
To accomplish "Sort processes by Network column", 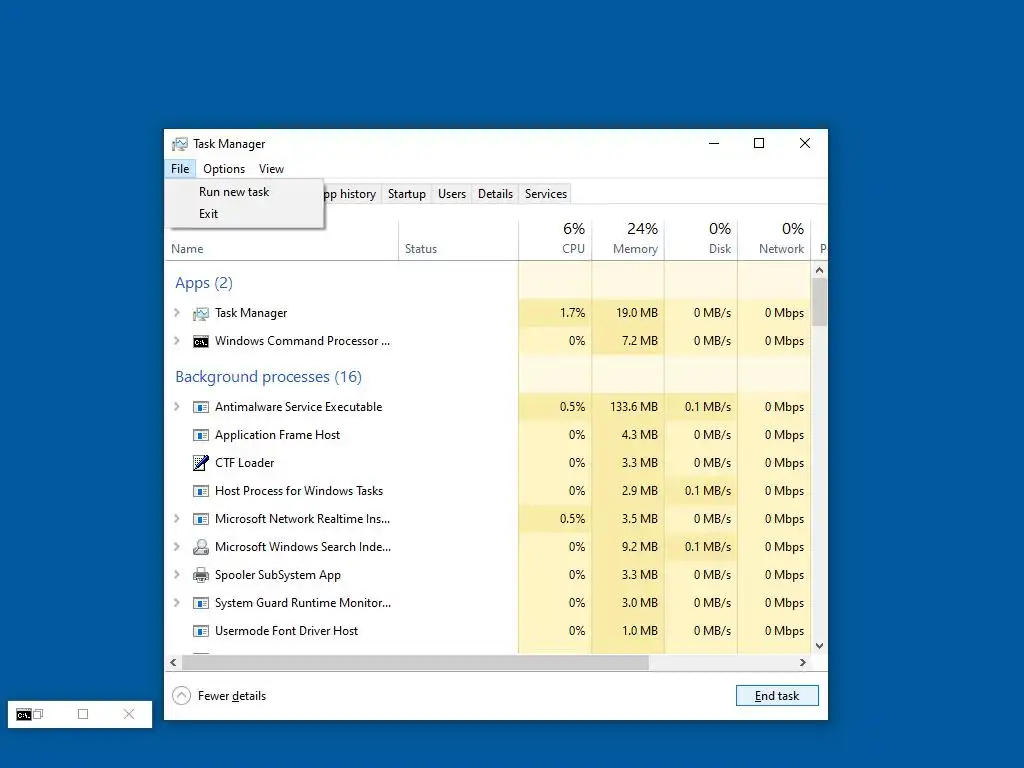I will pyautogui.click(x=775, y=240).
